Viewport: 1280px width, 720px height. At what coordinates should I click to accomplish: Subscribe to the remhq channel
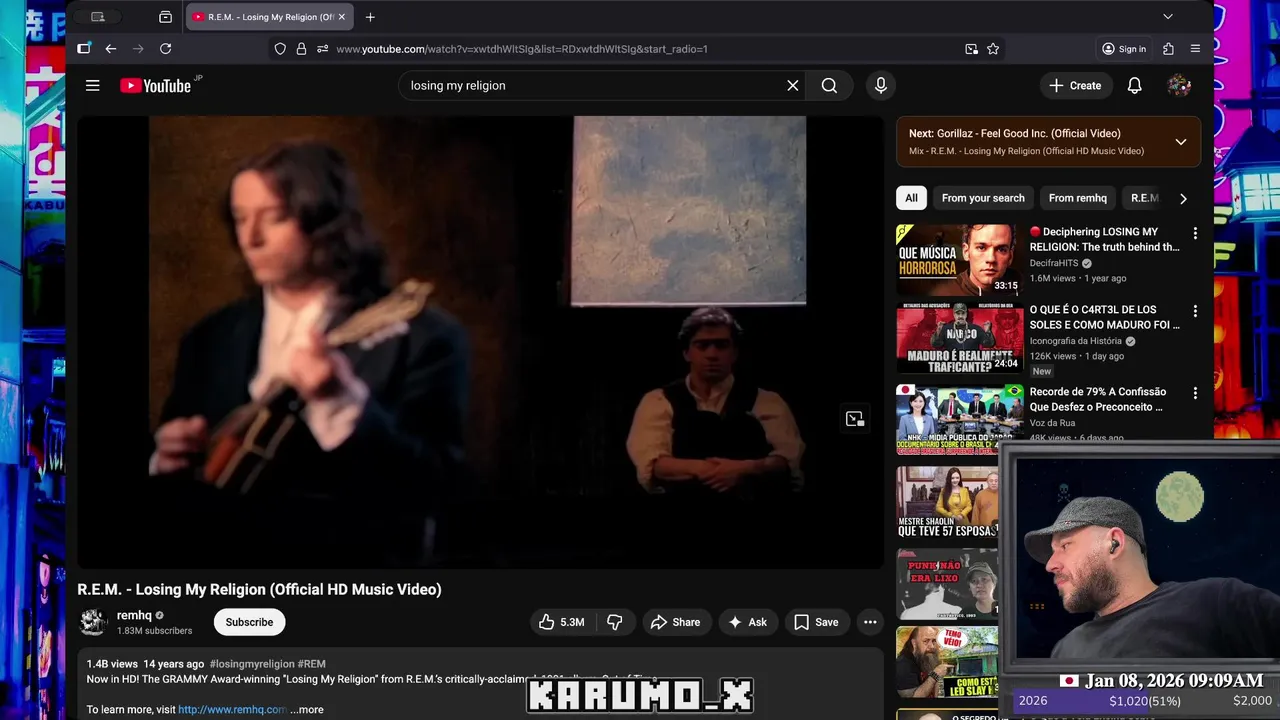(249, 622)
